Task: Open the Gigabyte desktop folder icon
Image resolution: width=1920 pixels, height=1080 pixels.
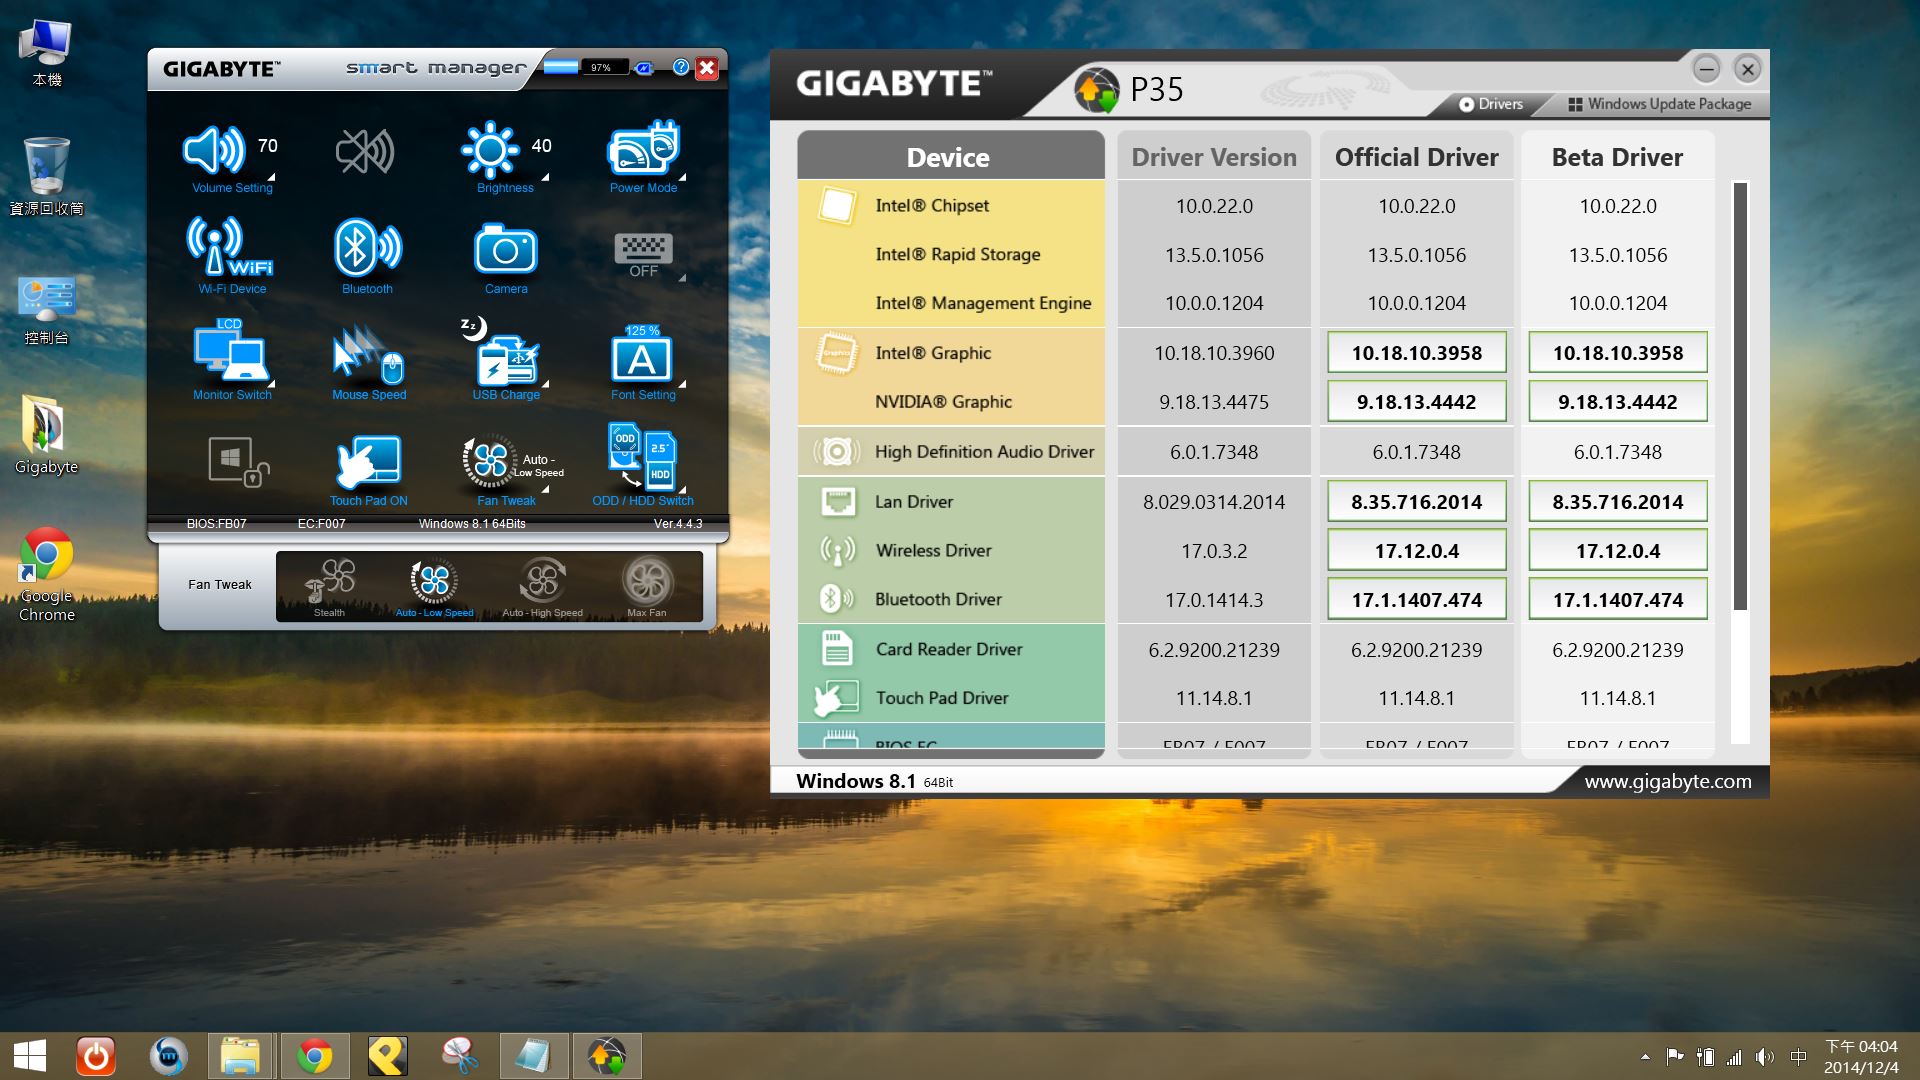Action: pos(46,436)
